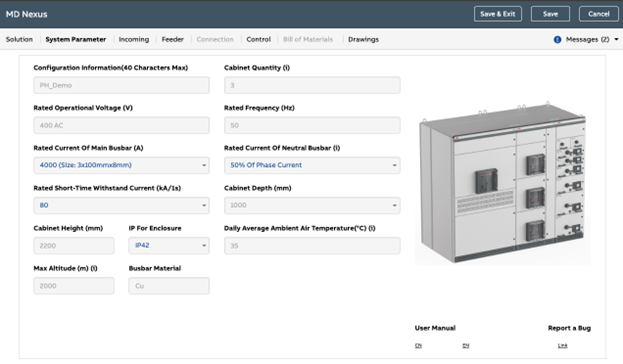Click the Max Altitude field
Screen dimensions: 623x364
point(74,286)
